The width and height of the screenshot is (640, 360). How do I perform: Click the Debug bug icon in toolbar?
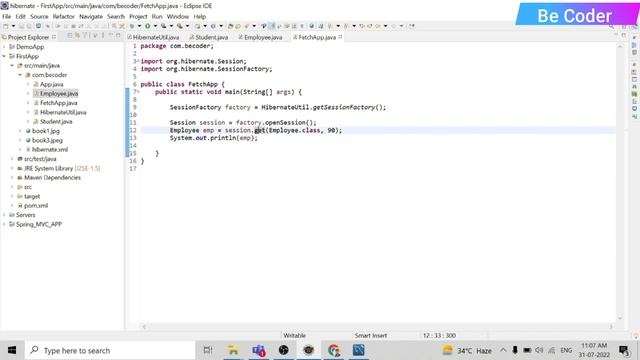pos(131,26)
